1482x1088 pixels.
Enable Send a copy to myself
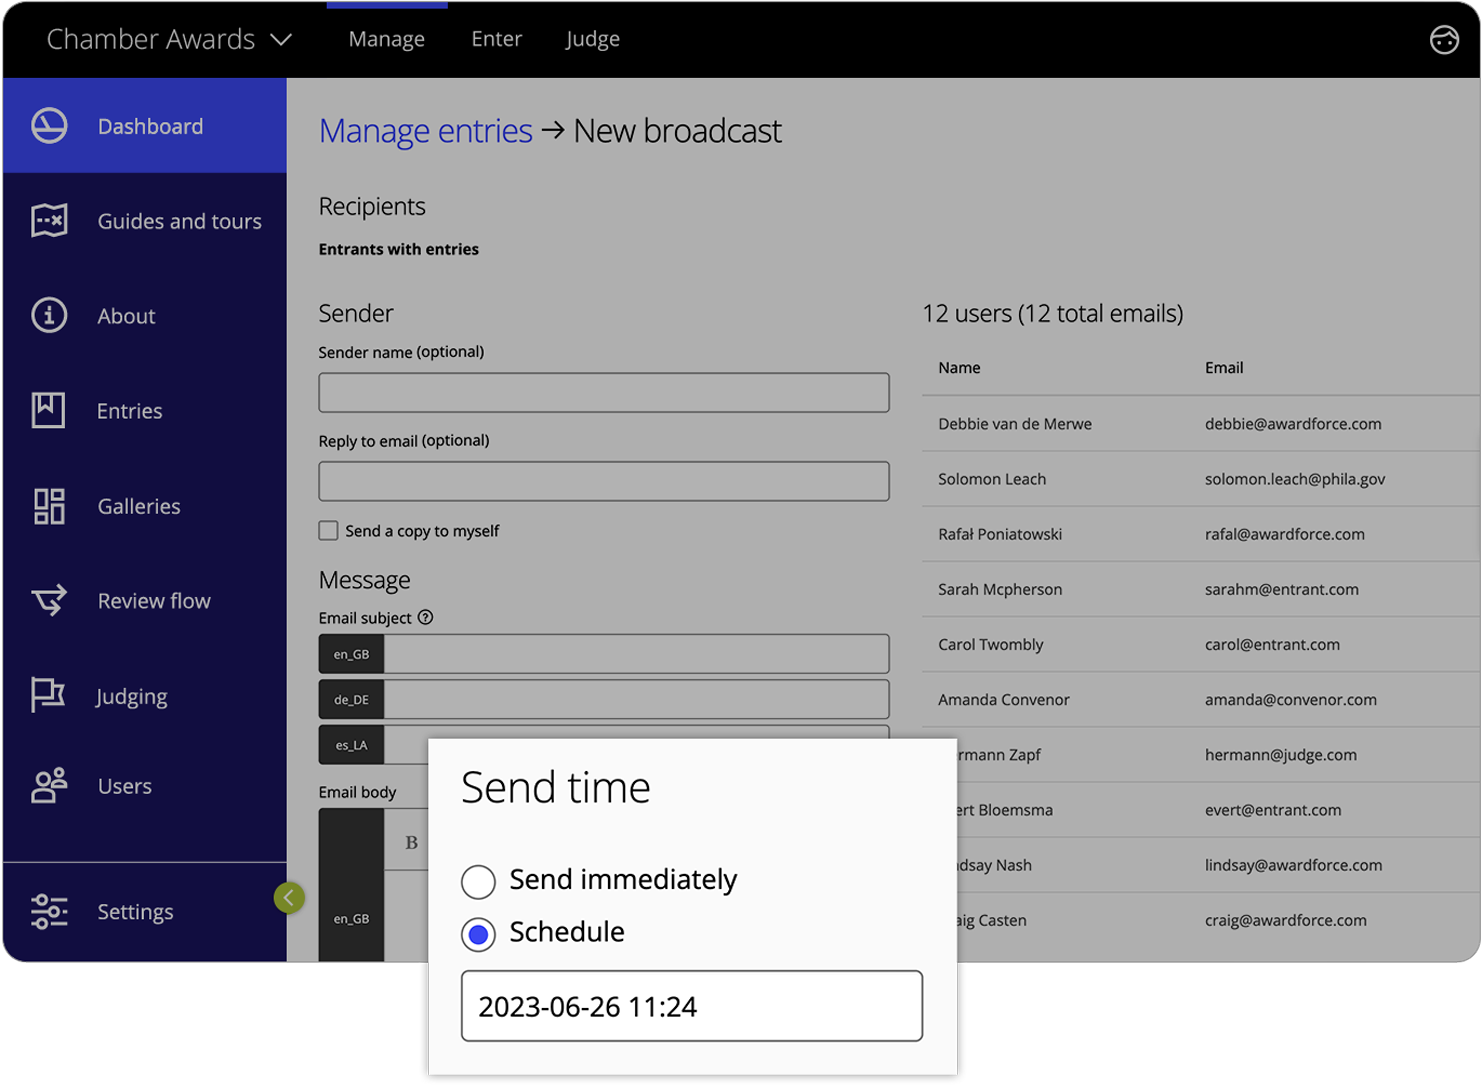[328, 530]
